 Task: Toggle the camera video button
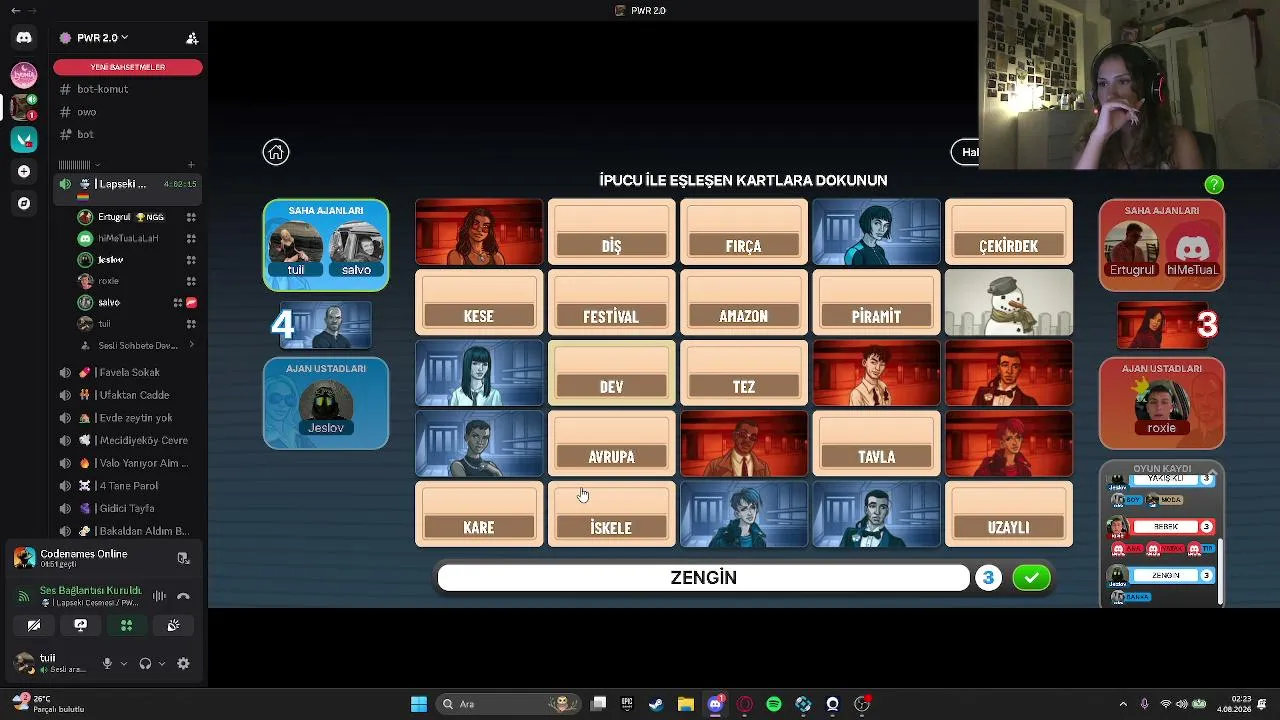tap(34, 625)
